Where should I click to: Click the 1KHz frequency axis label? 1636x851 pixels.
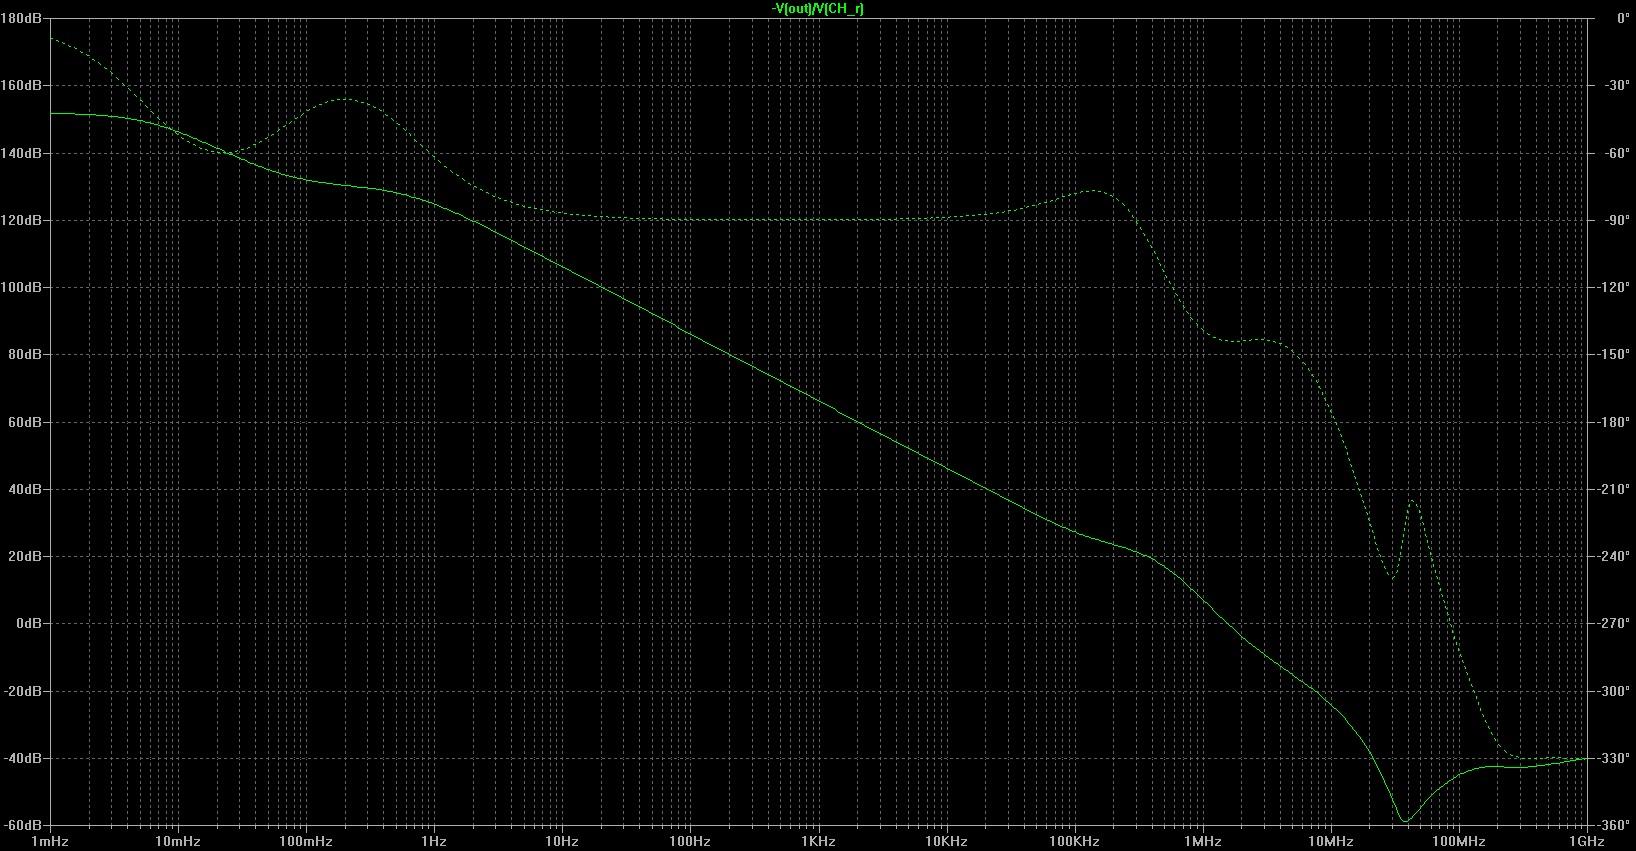click(x=818, y=842)
